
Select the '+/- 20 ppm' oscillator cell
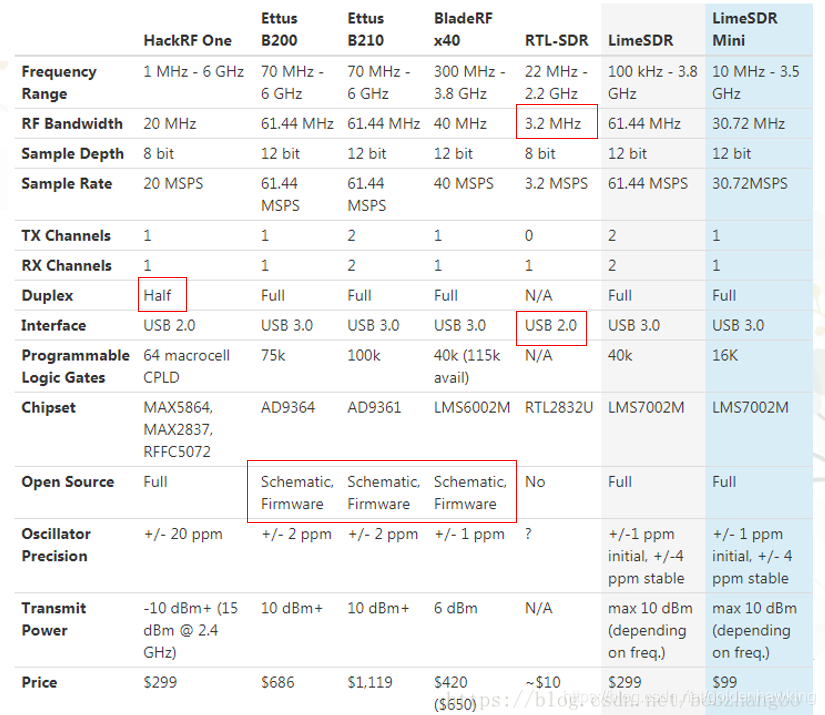(x=183, y=534)
